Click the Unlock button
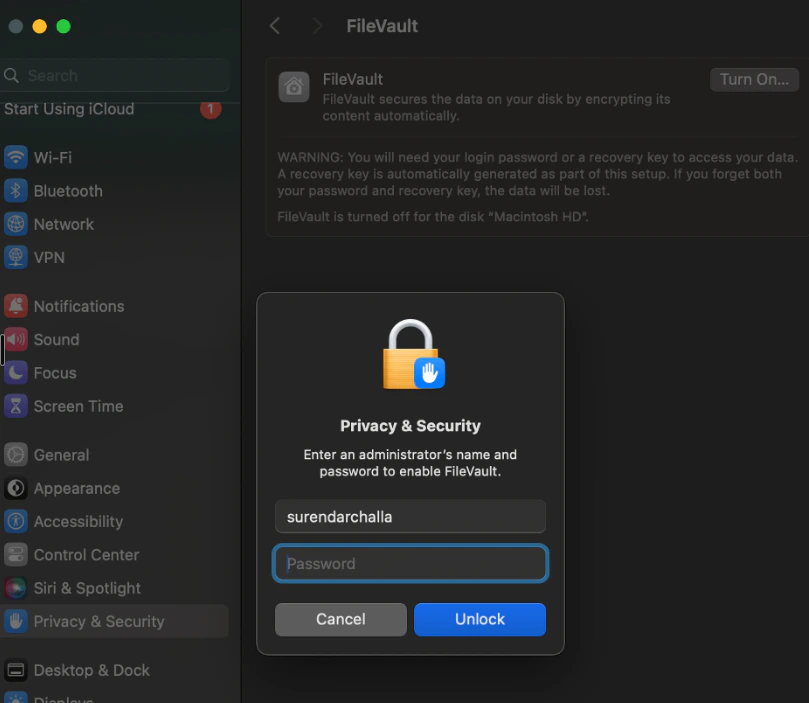The height and width of the screenshot is (703, 809). click(480, 619)
